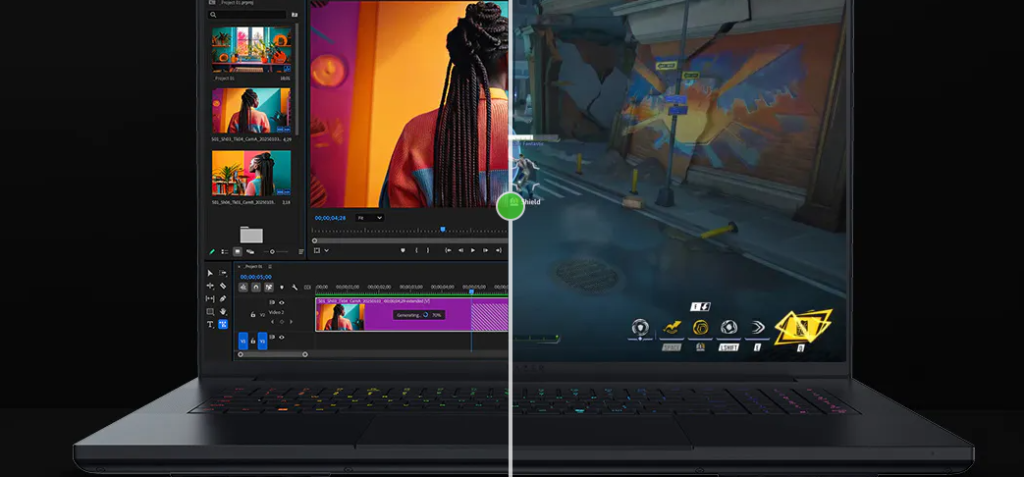Select the Project 01 sequence tab
Image resolution: width=1024 pixels, height=477 pixels.
pos(253,266)
